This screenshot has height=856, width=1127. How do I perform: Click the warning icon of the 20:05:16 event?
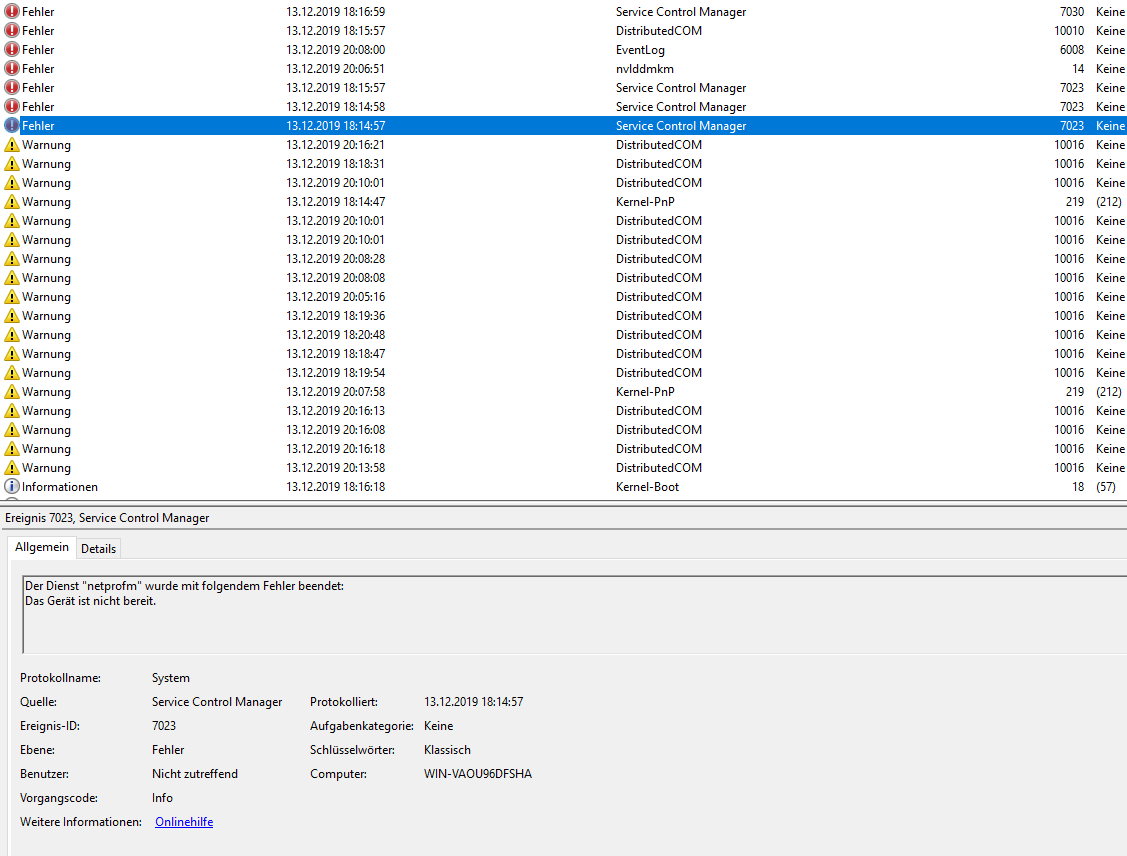(x=12, y=296)
